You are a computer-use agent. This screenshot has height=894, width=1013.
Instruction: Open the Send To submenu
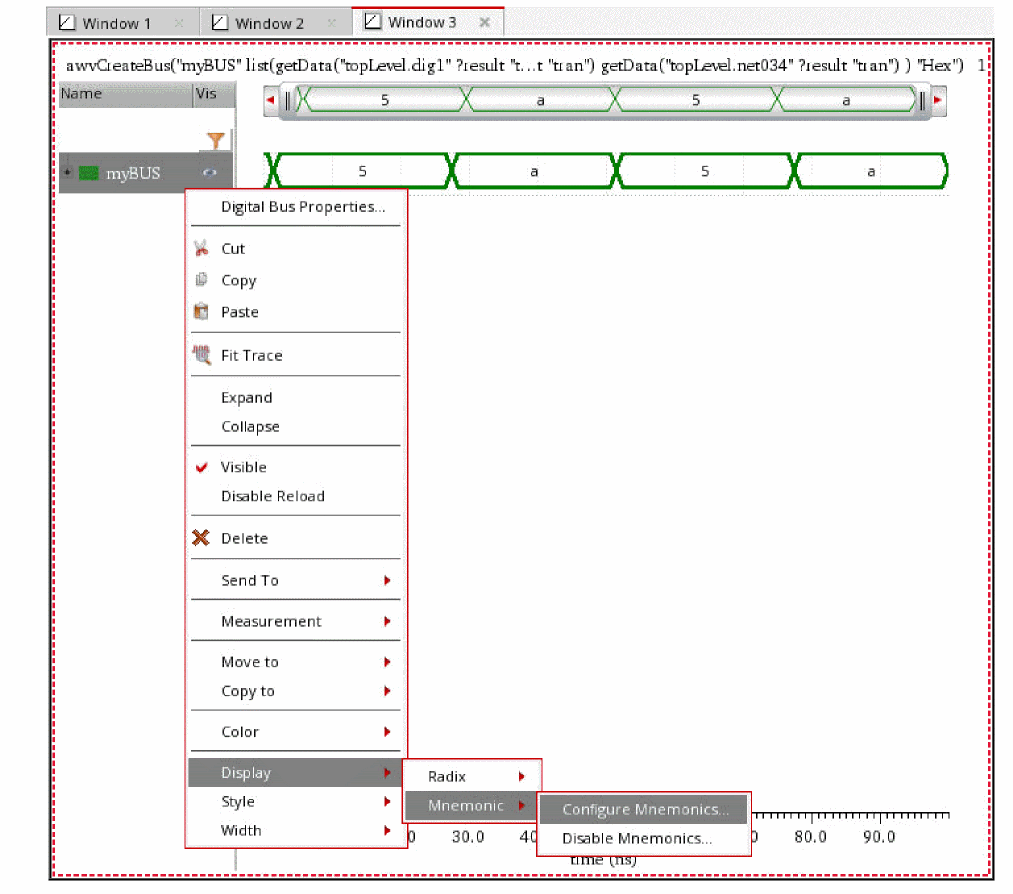click(296, 580)
